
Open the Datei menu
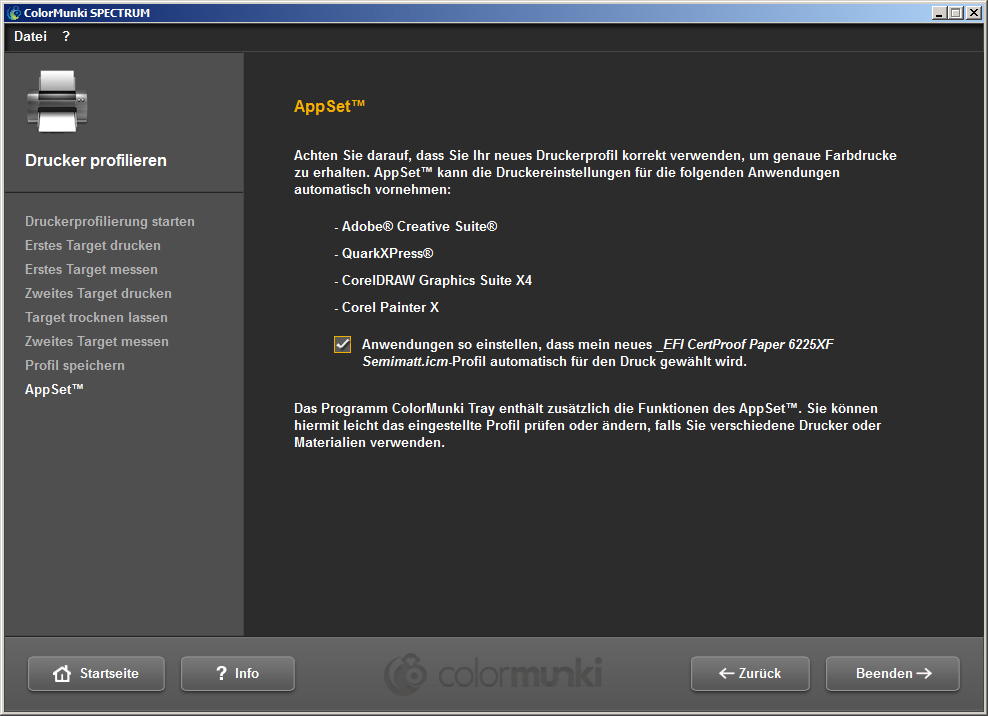pos(30,37)
